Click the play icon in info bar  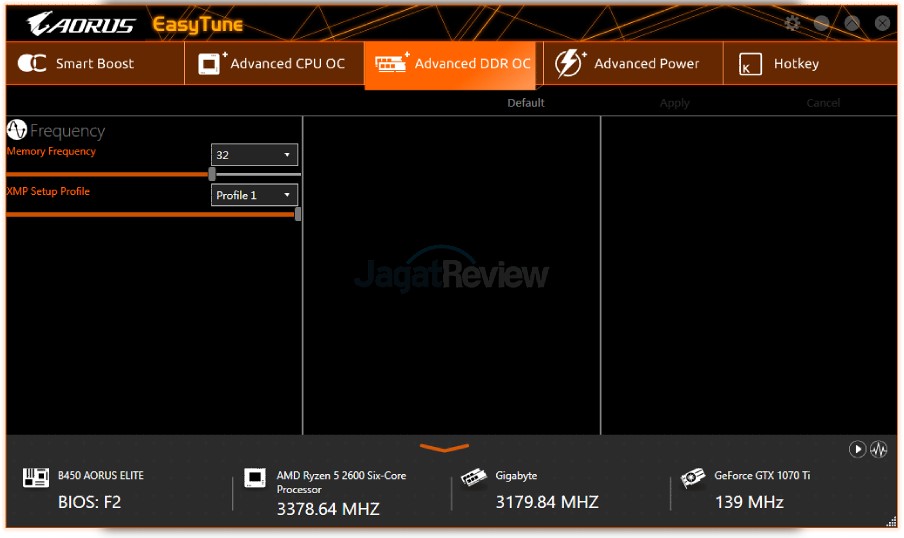[857, 449]
